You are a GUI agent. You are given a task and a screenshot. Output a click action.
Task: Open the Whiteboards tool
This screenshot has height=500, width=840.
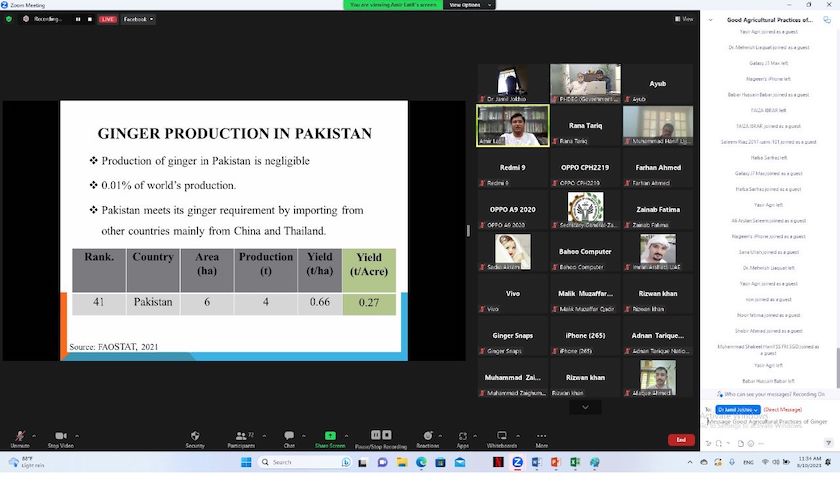coord(502,436)
